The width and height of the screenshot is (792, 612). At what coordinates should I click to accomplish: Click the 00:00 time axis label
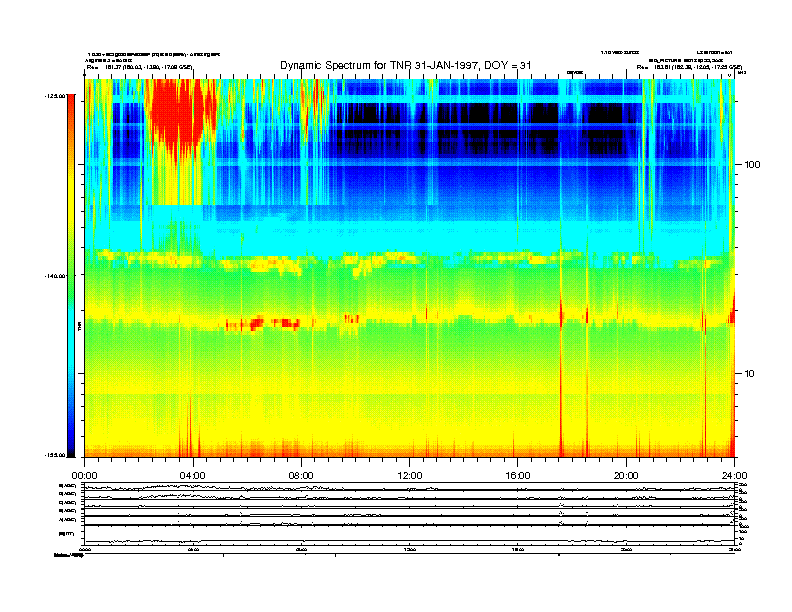[84, 476]
